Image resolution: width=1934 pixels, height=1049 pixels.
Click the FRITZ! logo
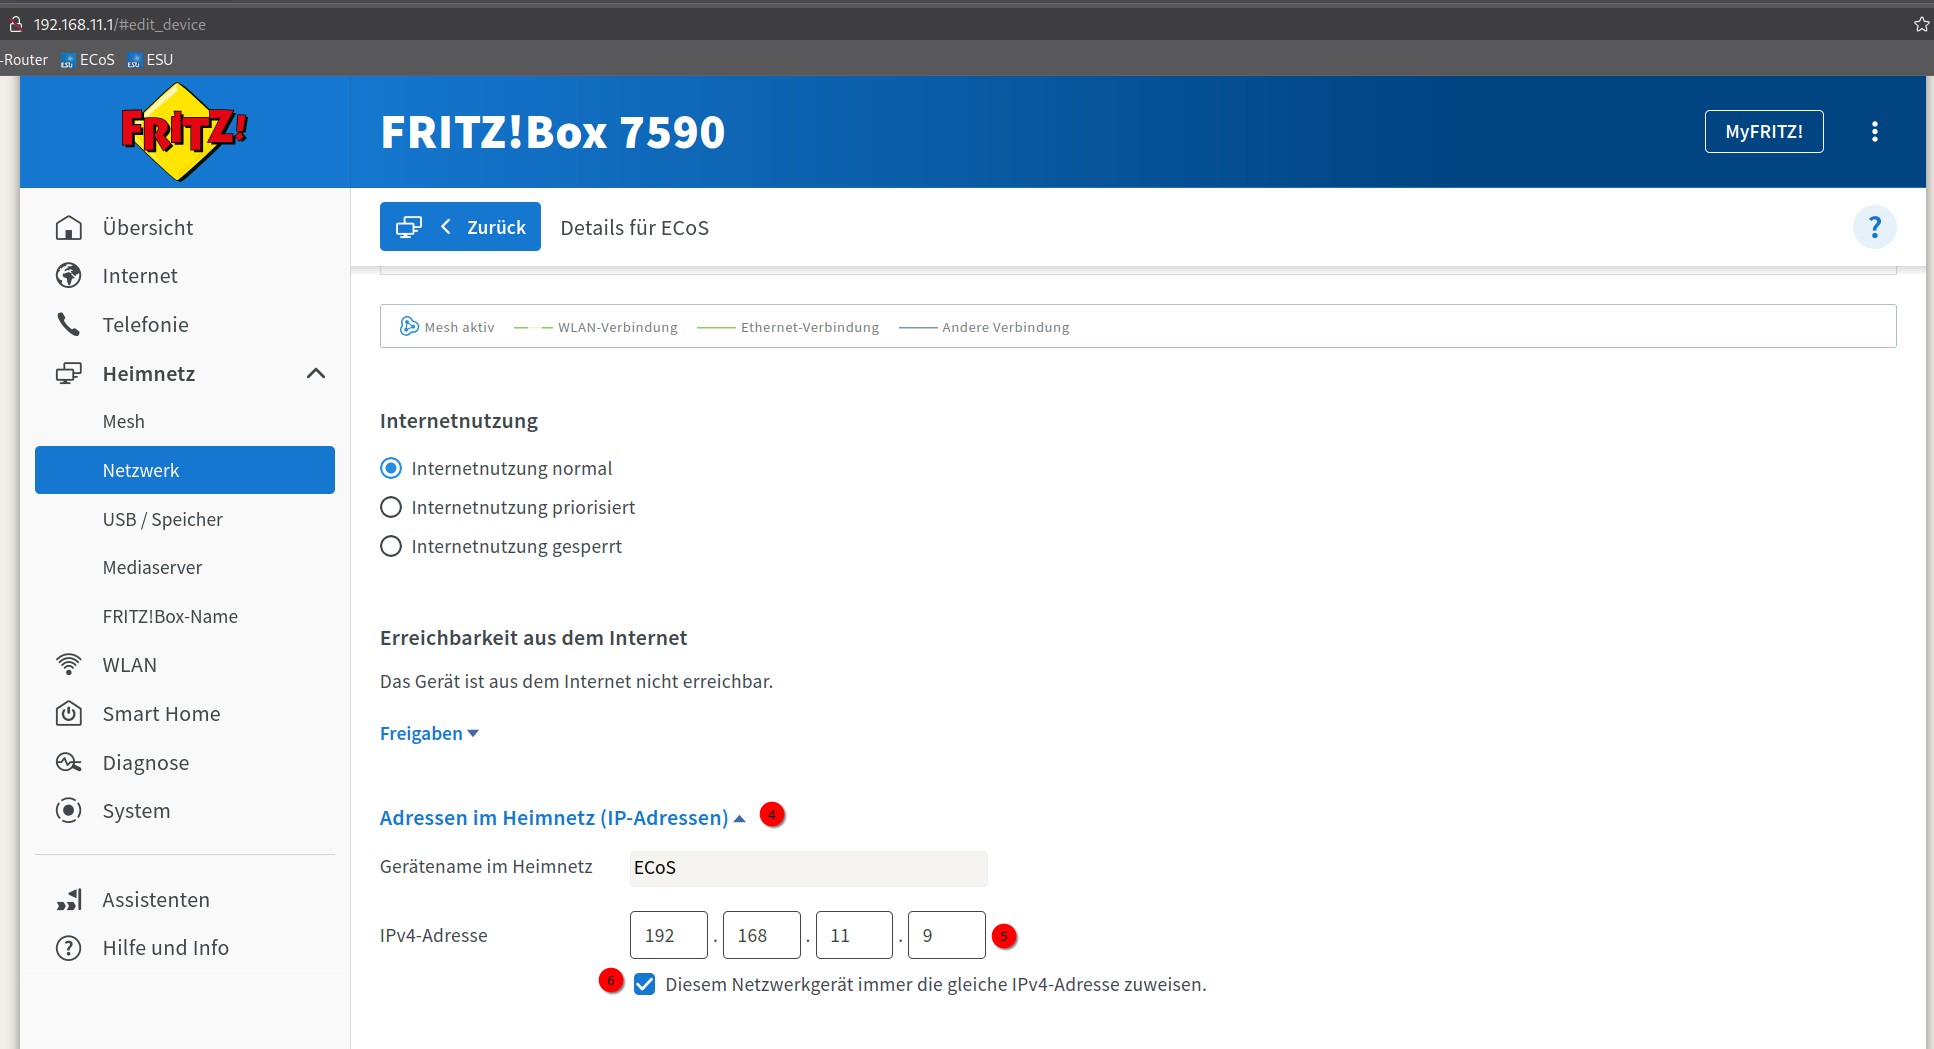tap(183, 132)
